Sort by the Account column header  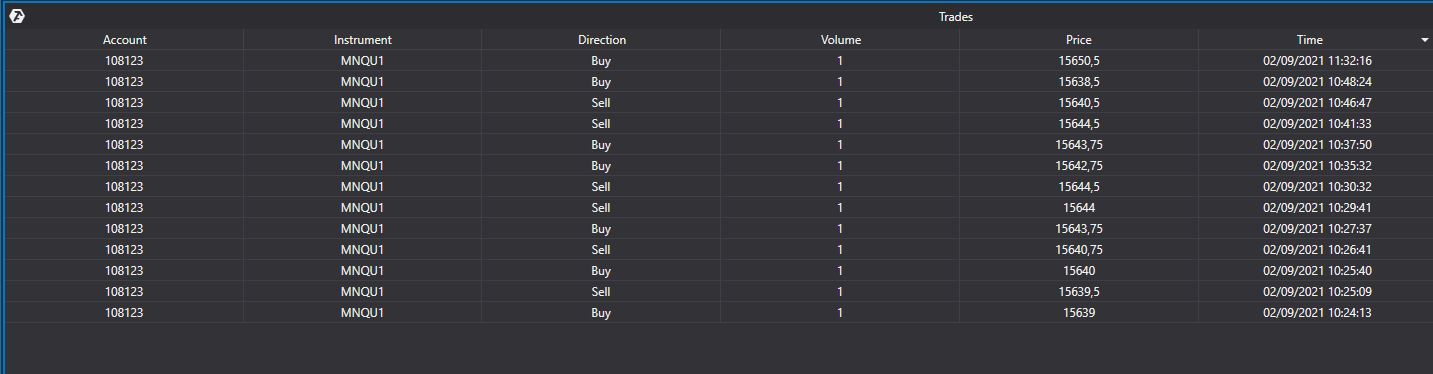point(124,40)
